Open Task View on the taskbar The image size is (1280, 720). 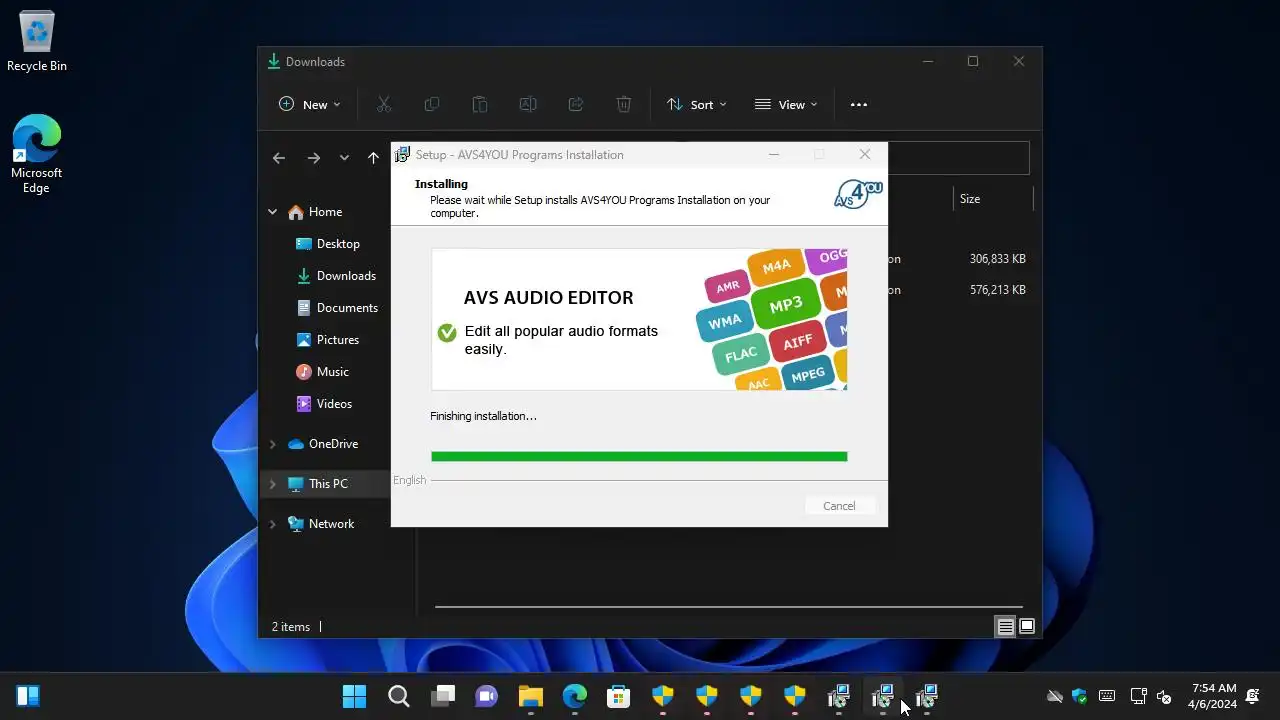[x=443, y=696]
